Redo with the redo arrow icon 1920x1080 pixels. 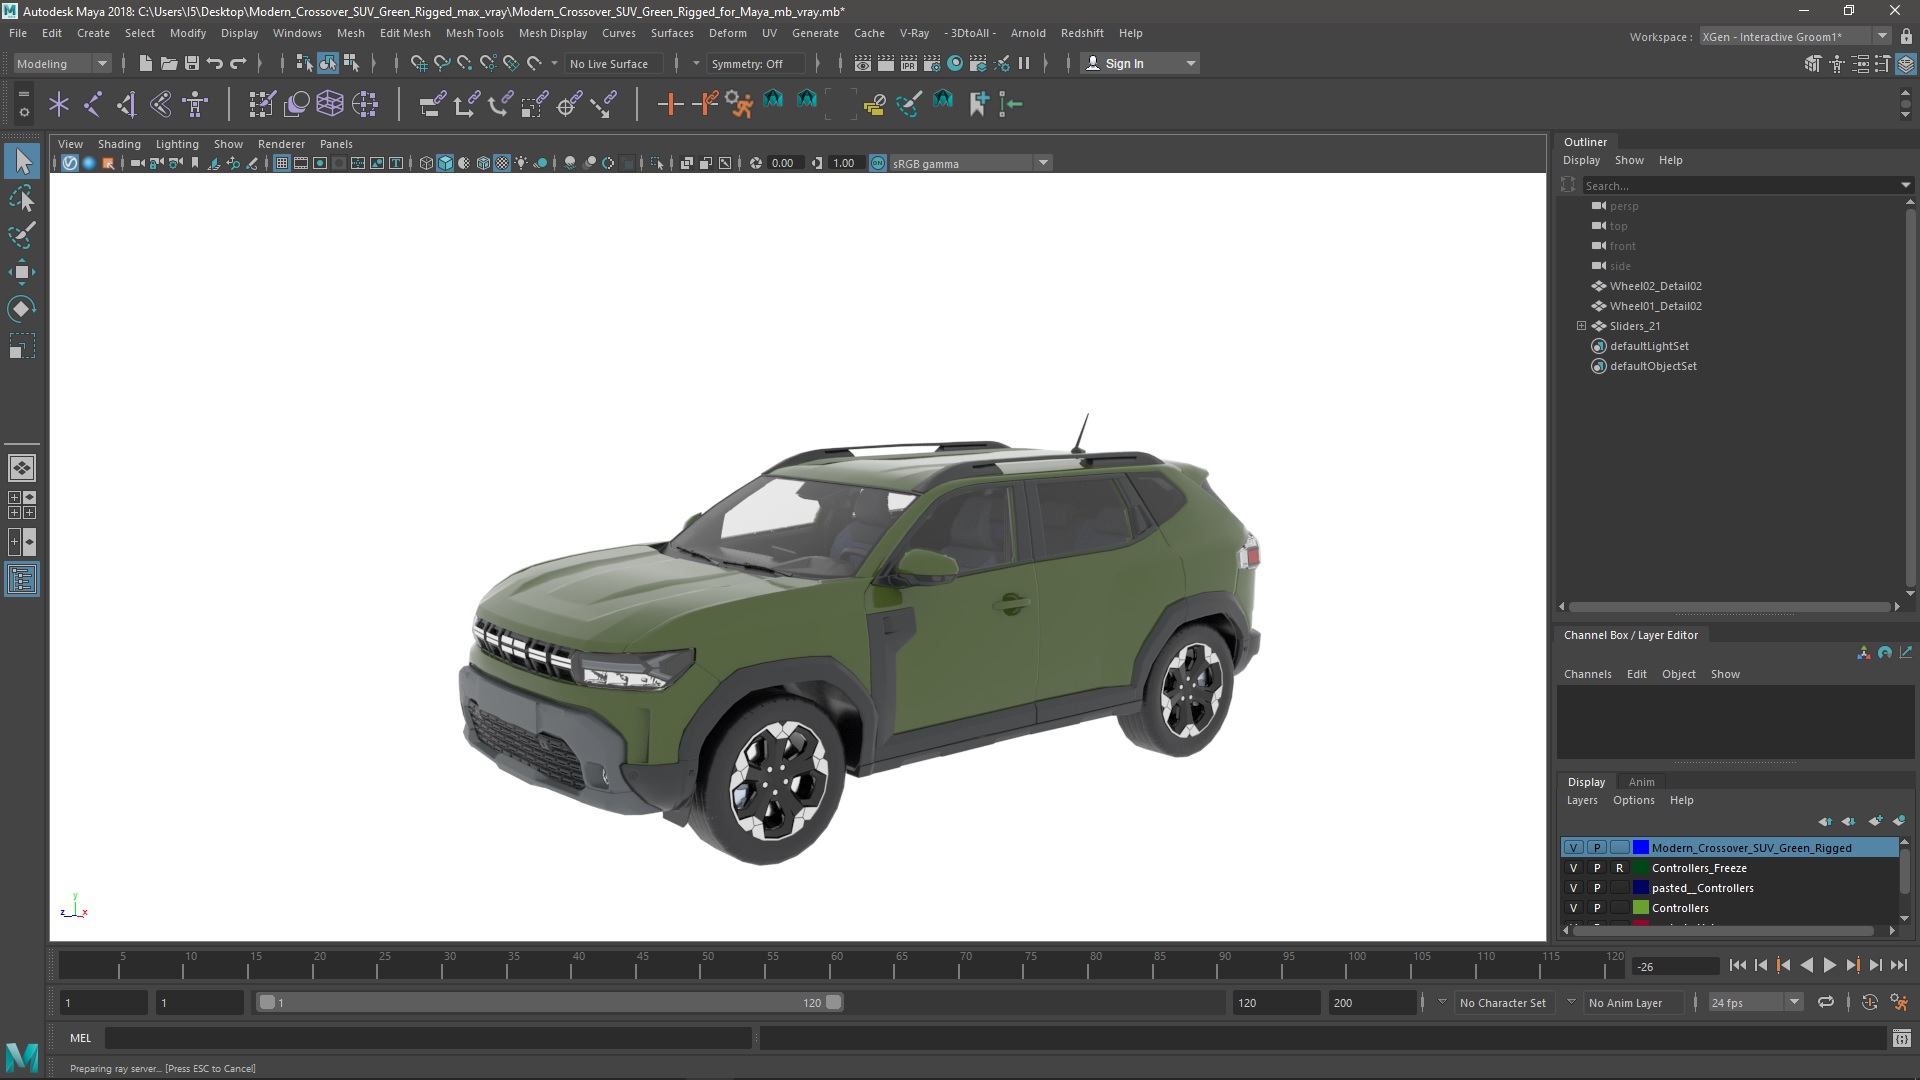point(238,63)
